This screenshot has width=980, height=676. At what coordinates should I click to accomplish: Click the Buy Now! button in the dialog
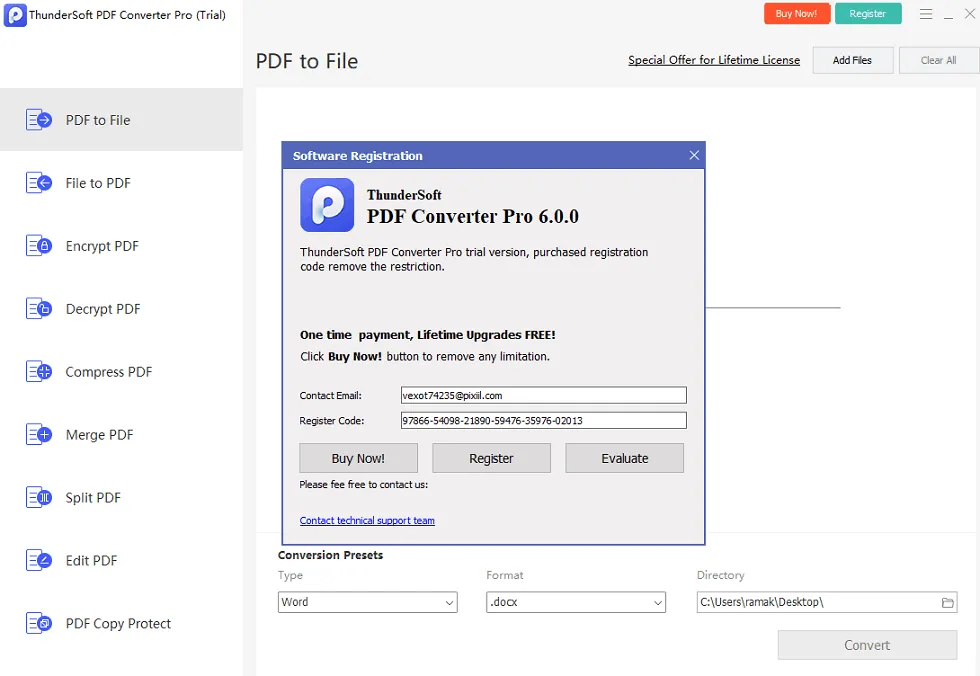pyautogui.click(x=358, y=458)
